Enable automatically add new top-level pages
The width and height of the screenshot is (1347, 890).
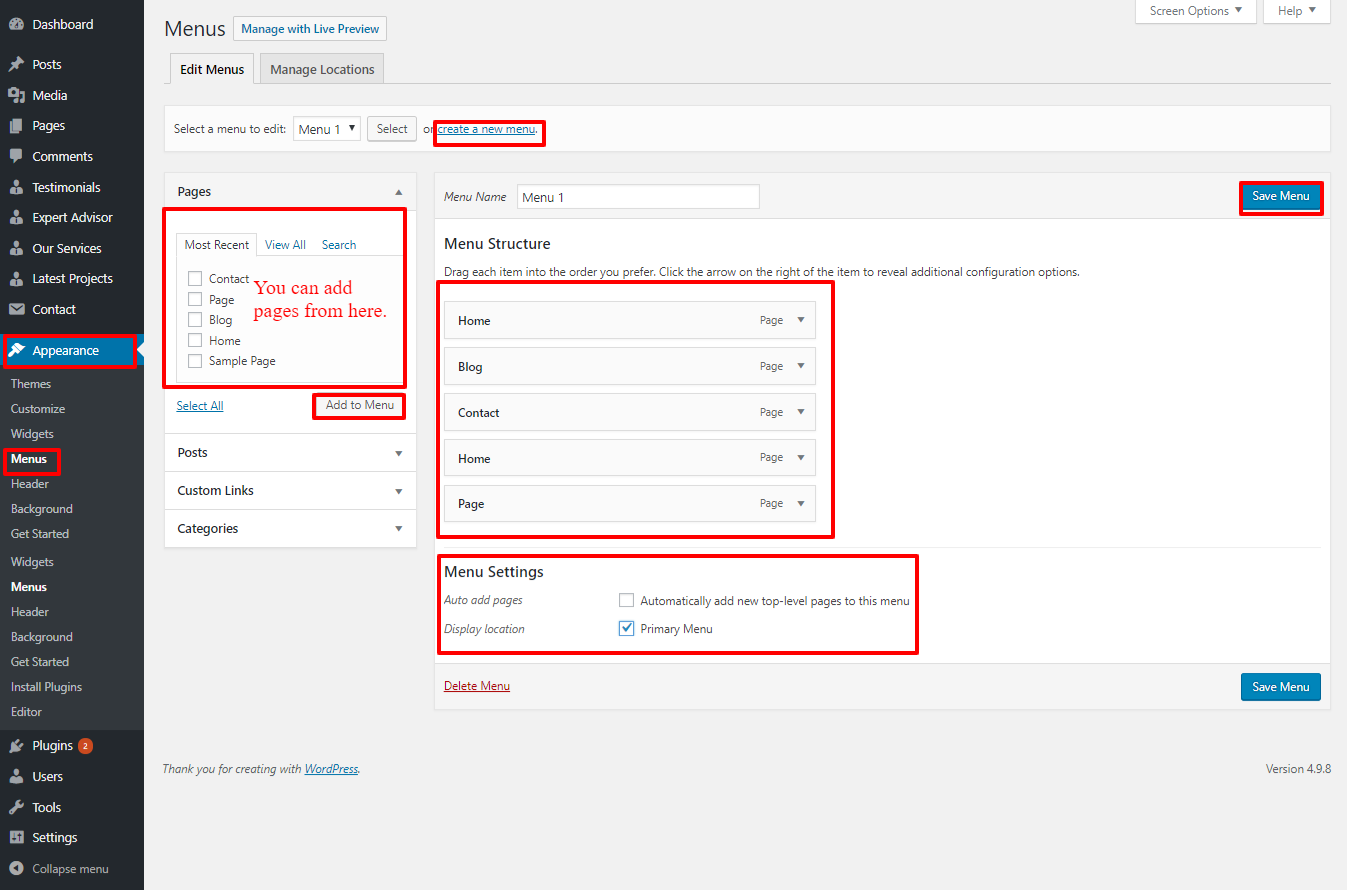(626, 601)
